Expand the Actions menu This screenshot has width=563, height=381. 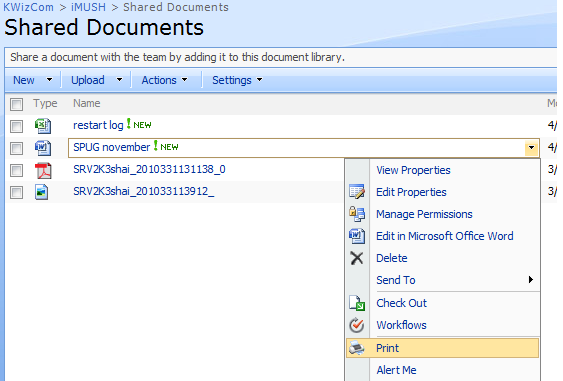[x=164, y=80]
